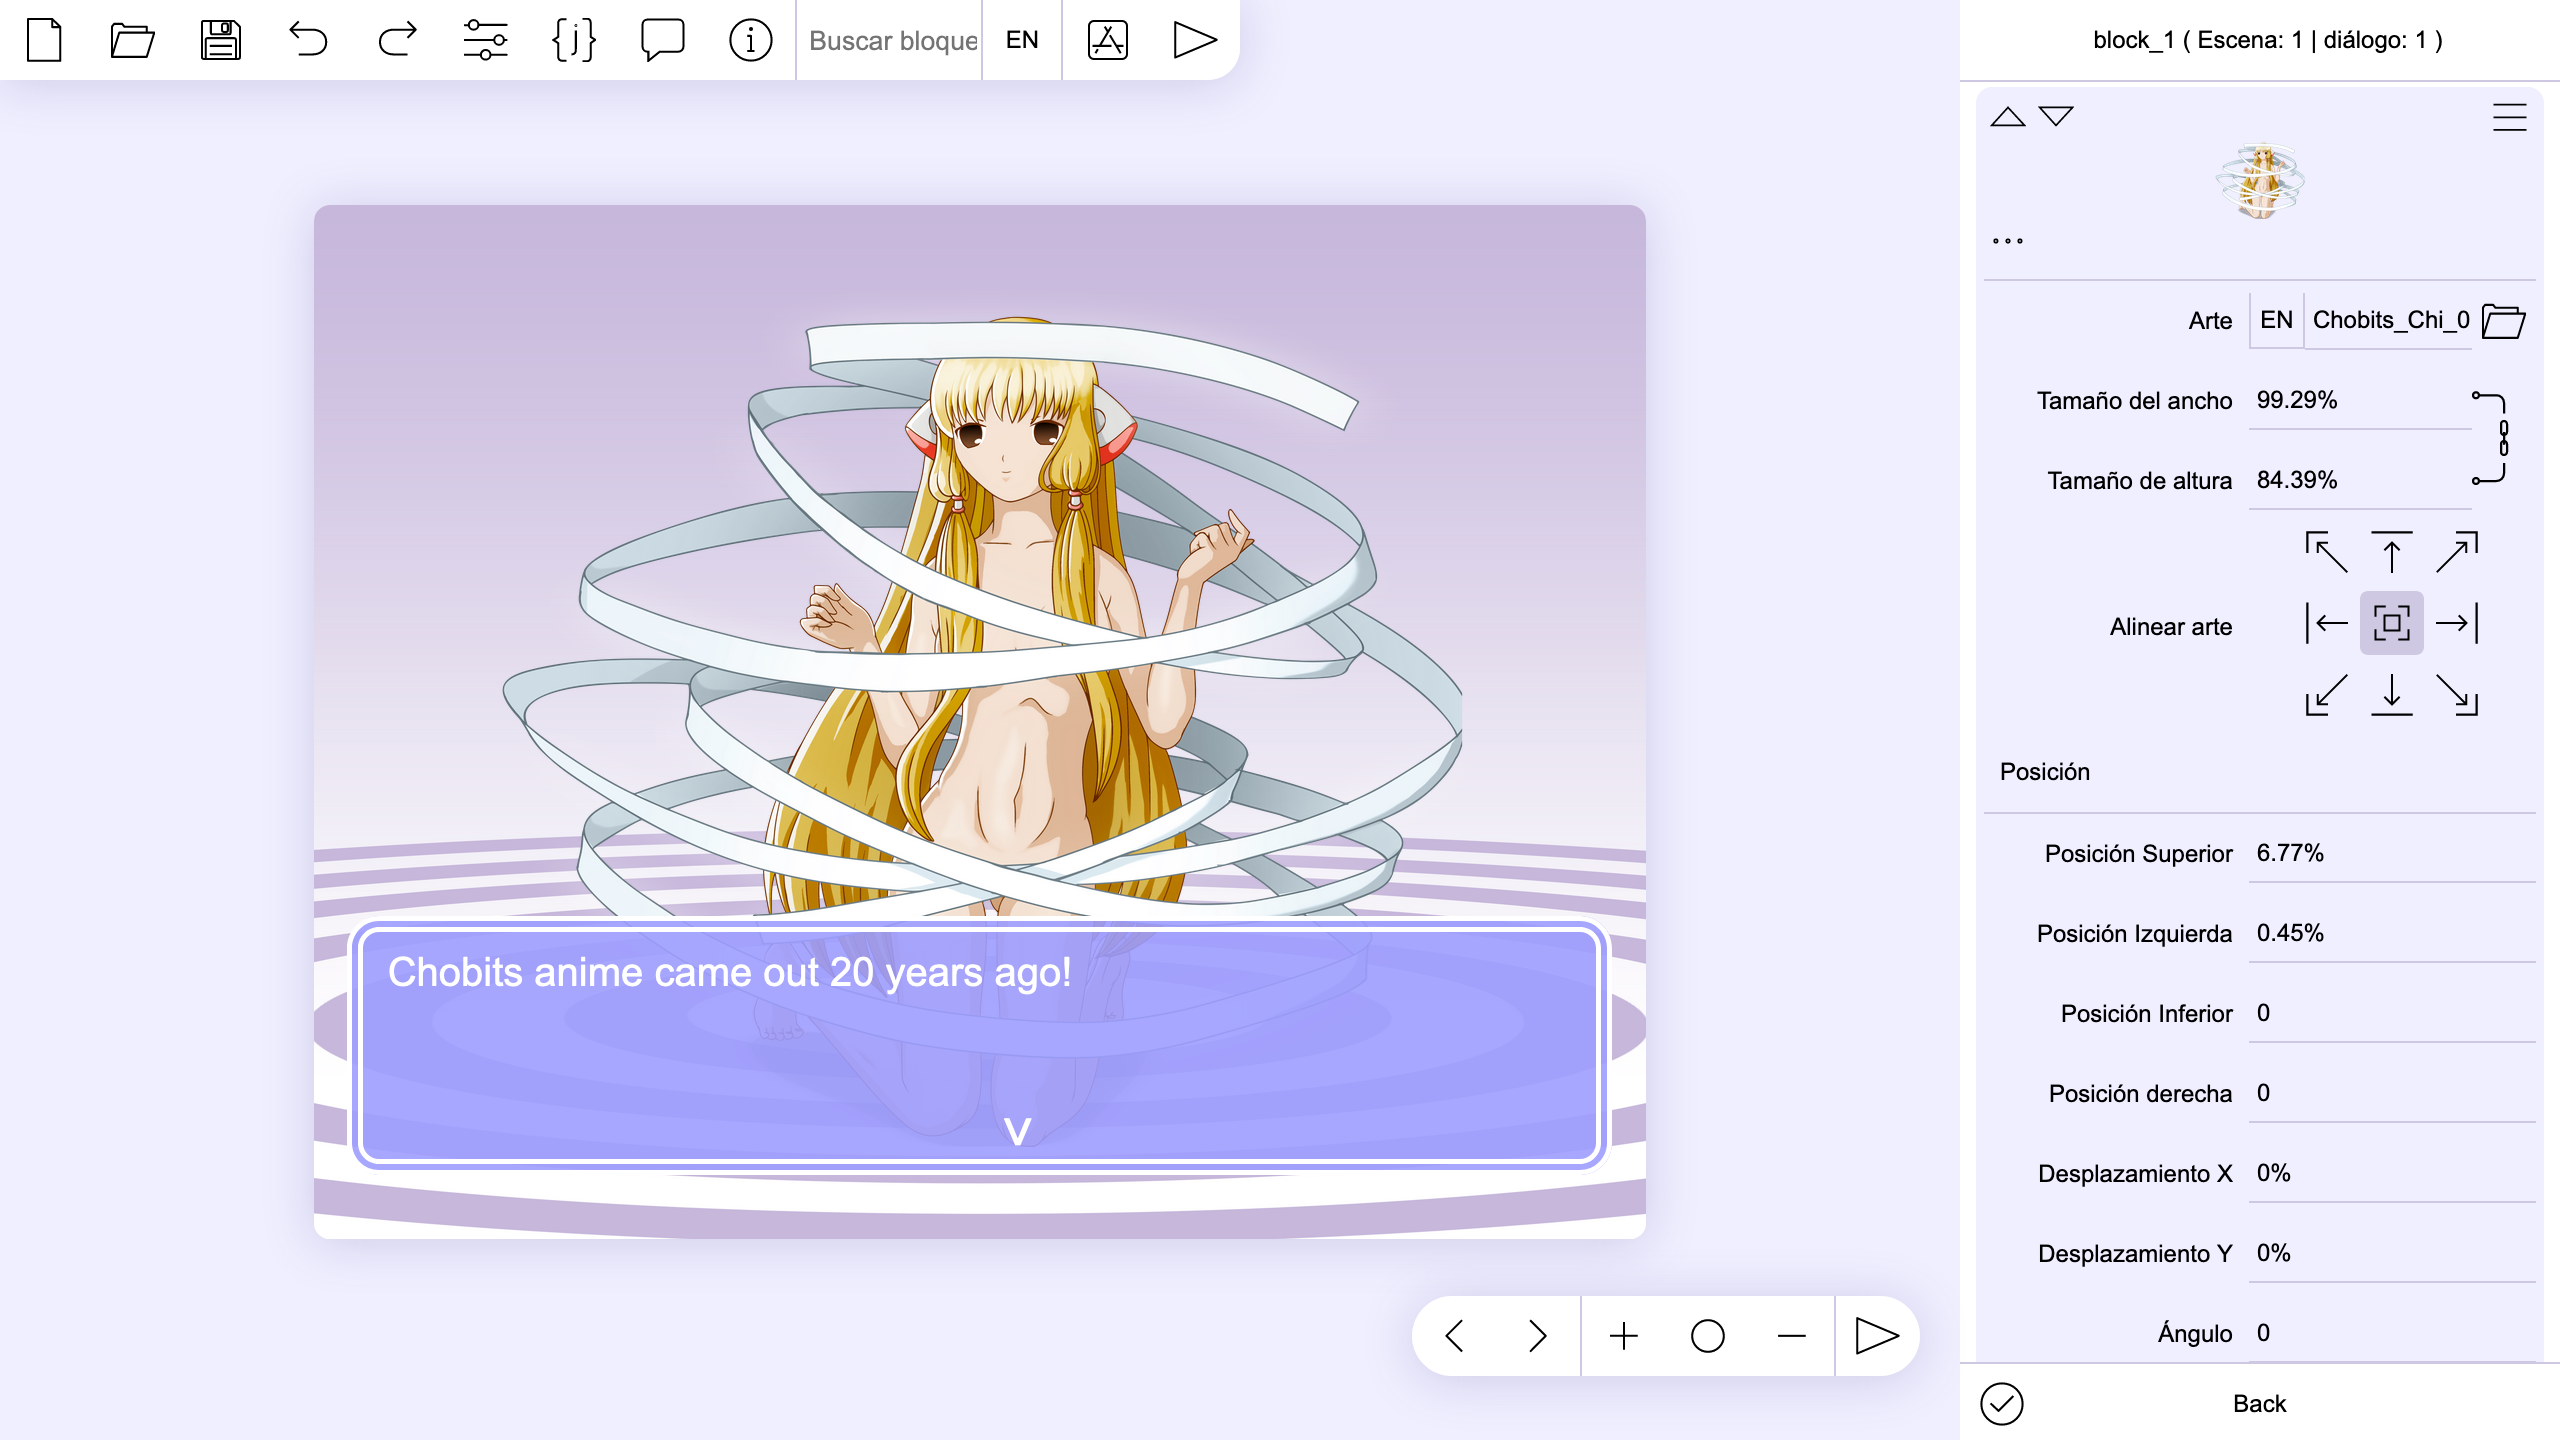This screenshot has width=2560, height=1440.
Task: Edit the Ángulo value
Action: [x=2392, y=1333]
